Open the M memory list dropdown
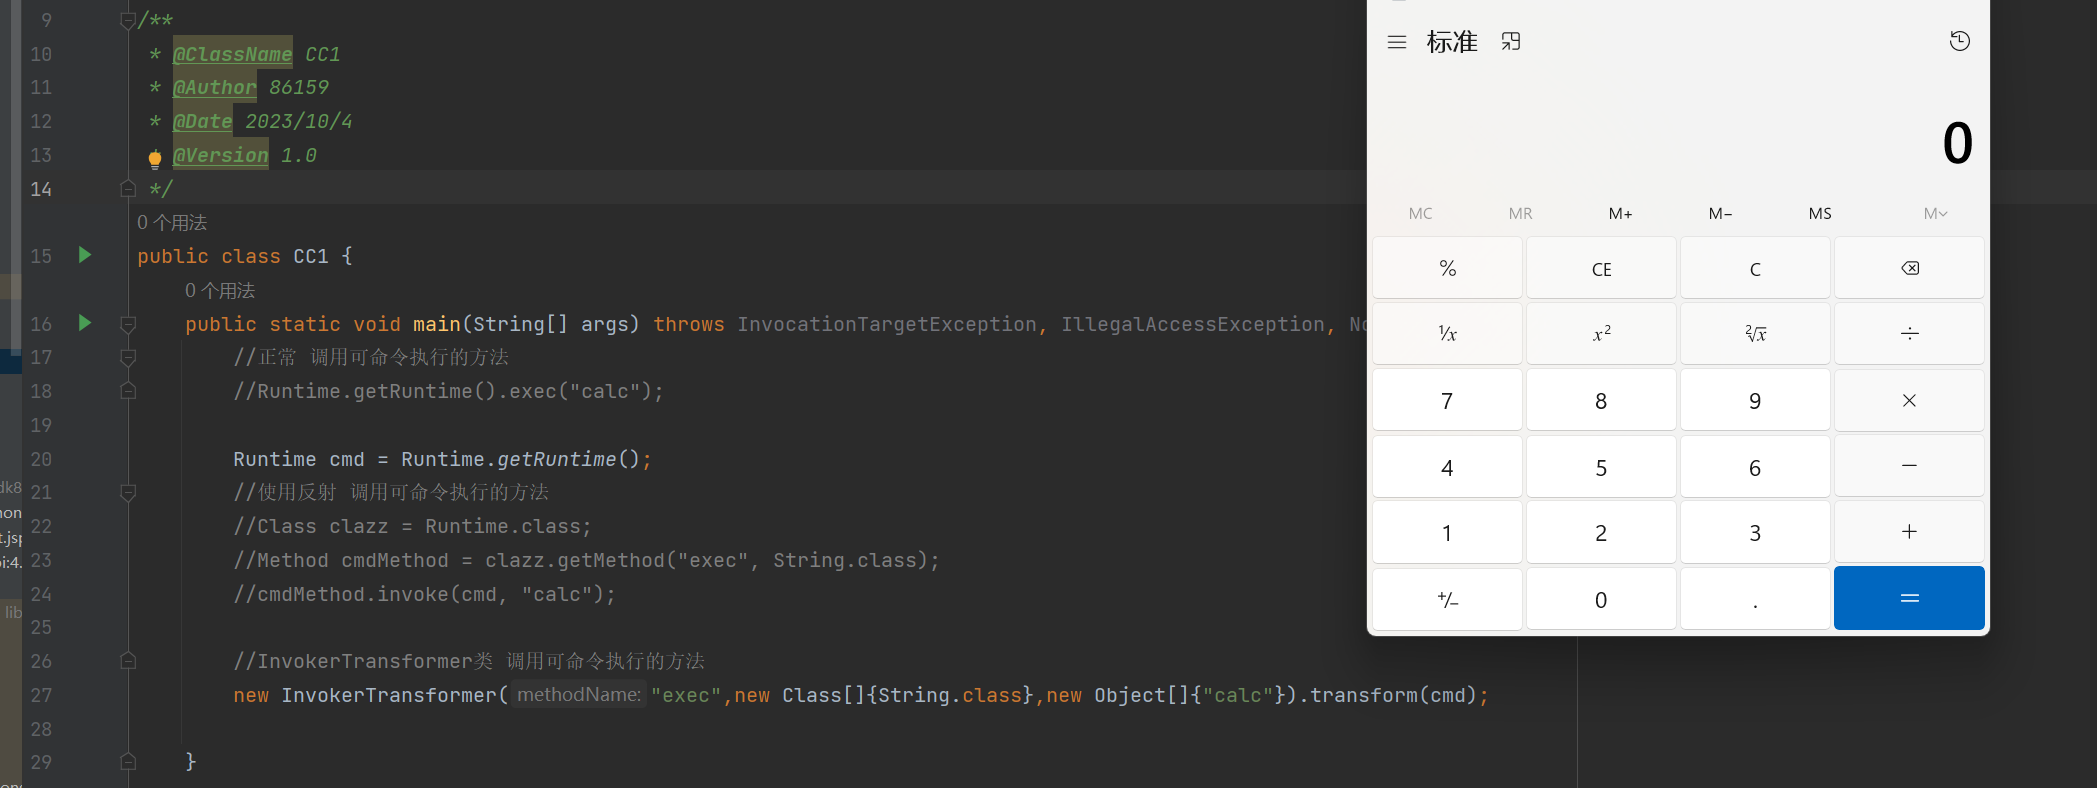Image resolution: width=2097 pixels, height=788 pixels. 1935,213
